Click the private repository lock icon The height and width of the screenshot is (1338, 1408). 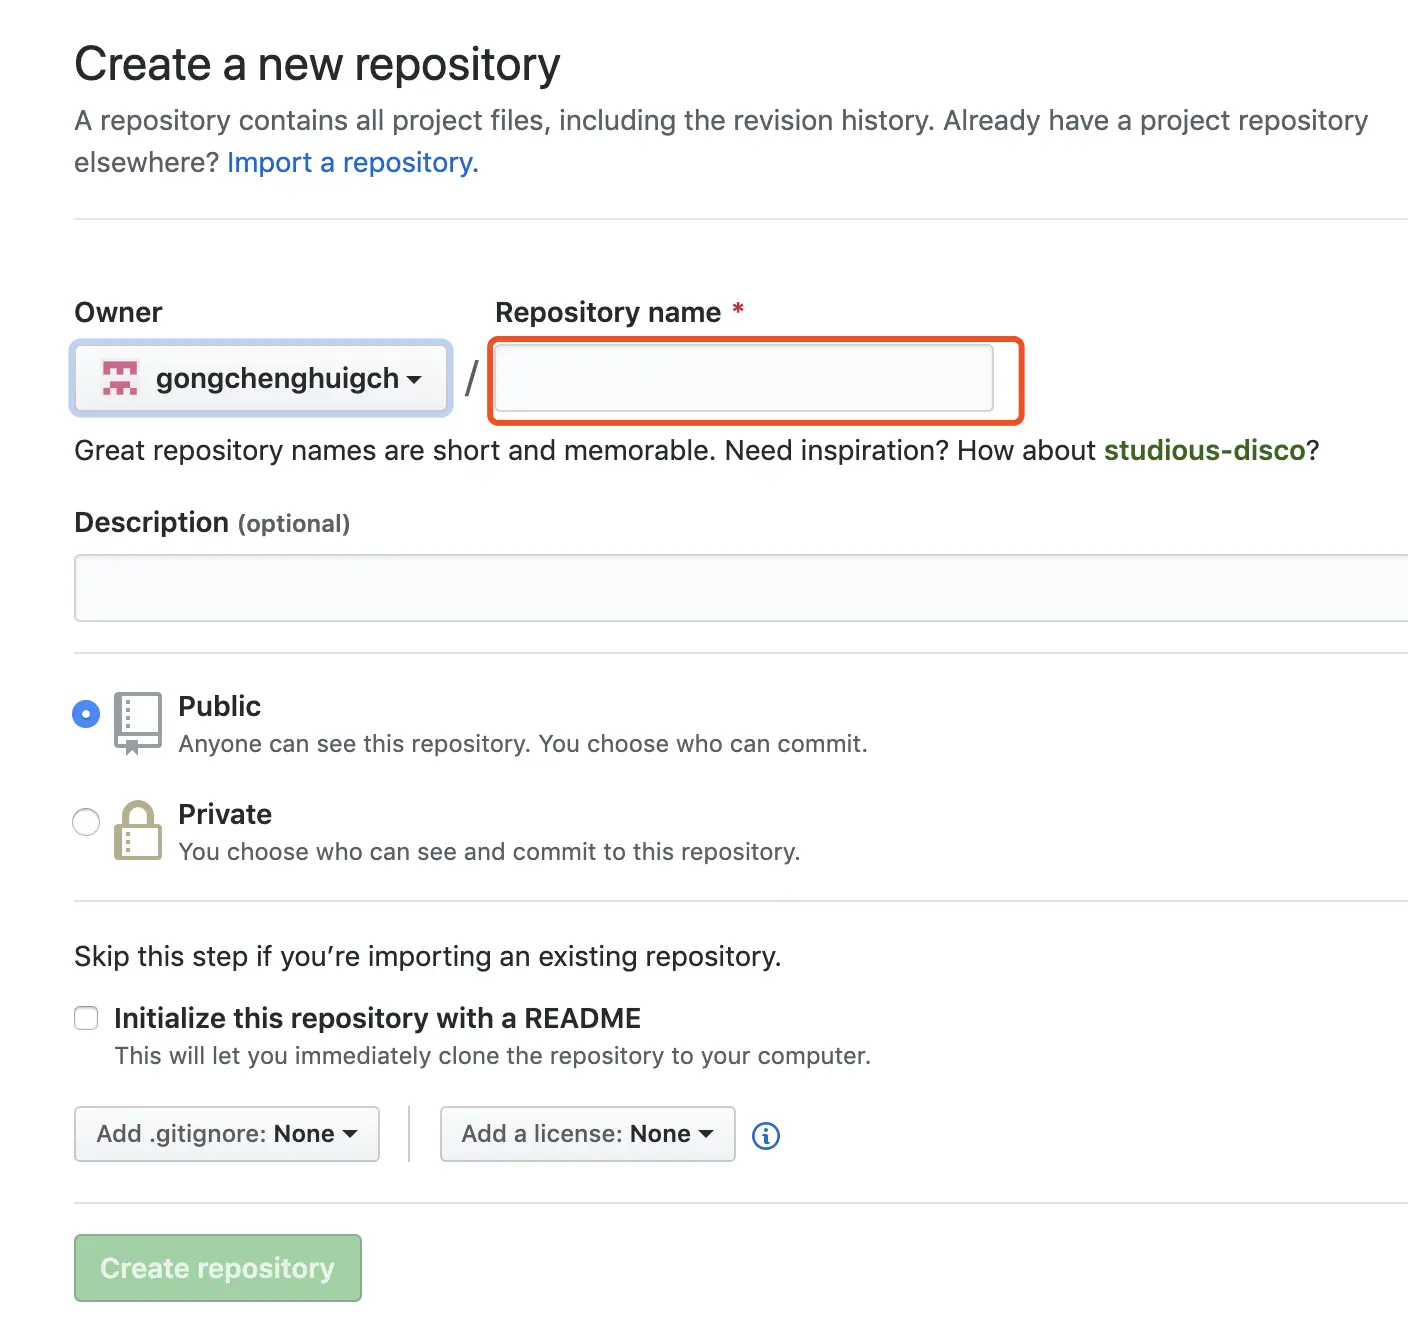click(x=137, y=830)
